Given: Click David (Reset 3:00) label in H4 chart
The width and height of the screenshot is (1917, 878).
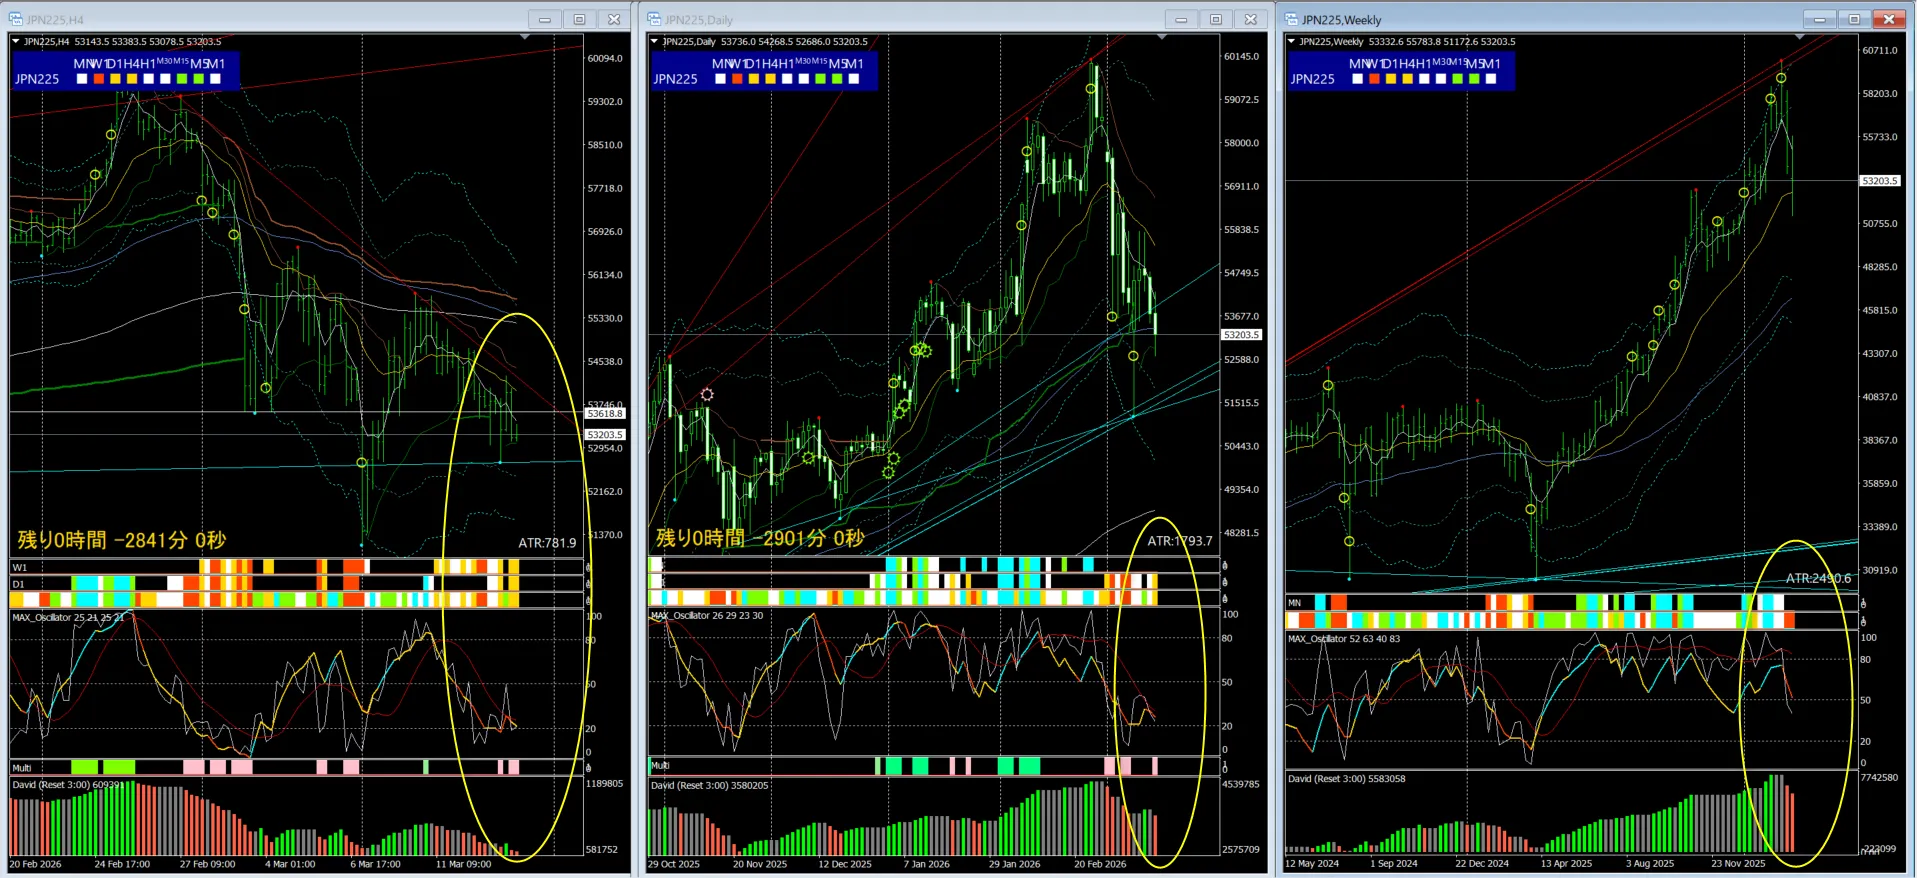Looking at the screenshot, I should [68, 785].
